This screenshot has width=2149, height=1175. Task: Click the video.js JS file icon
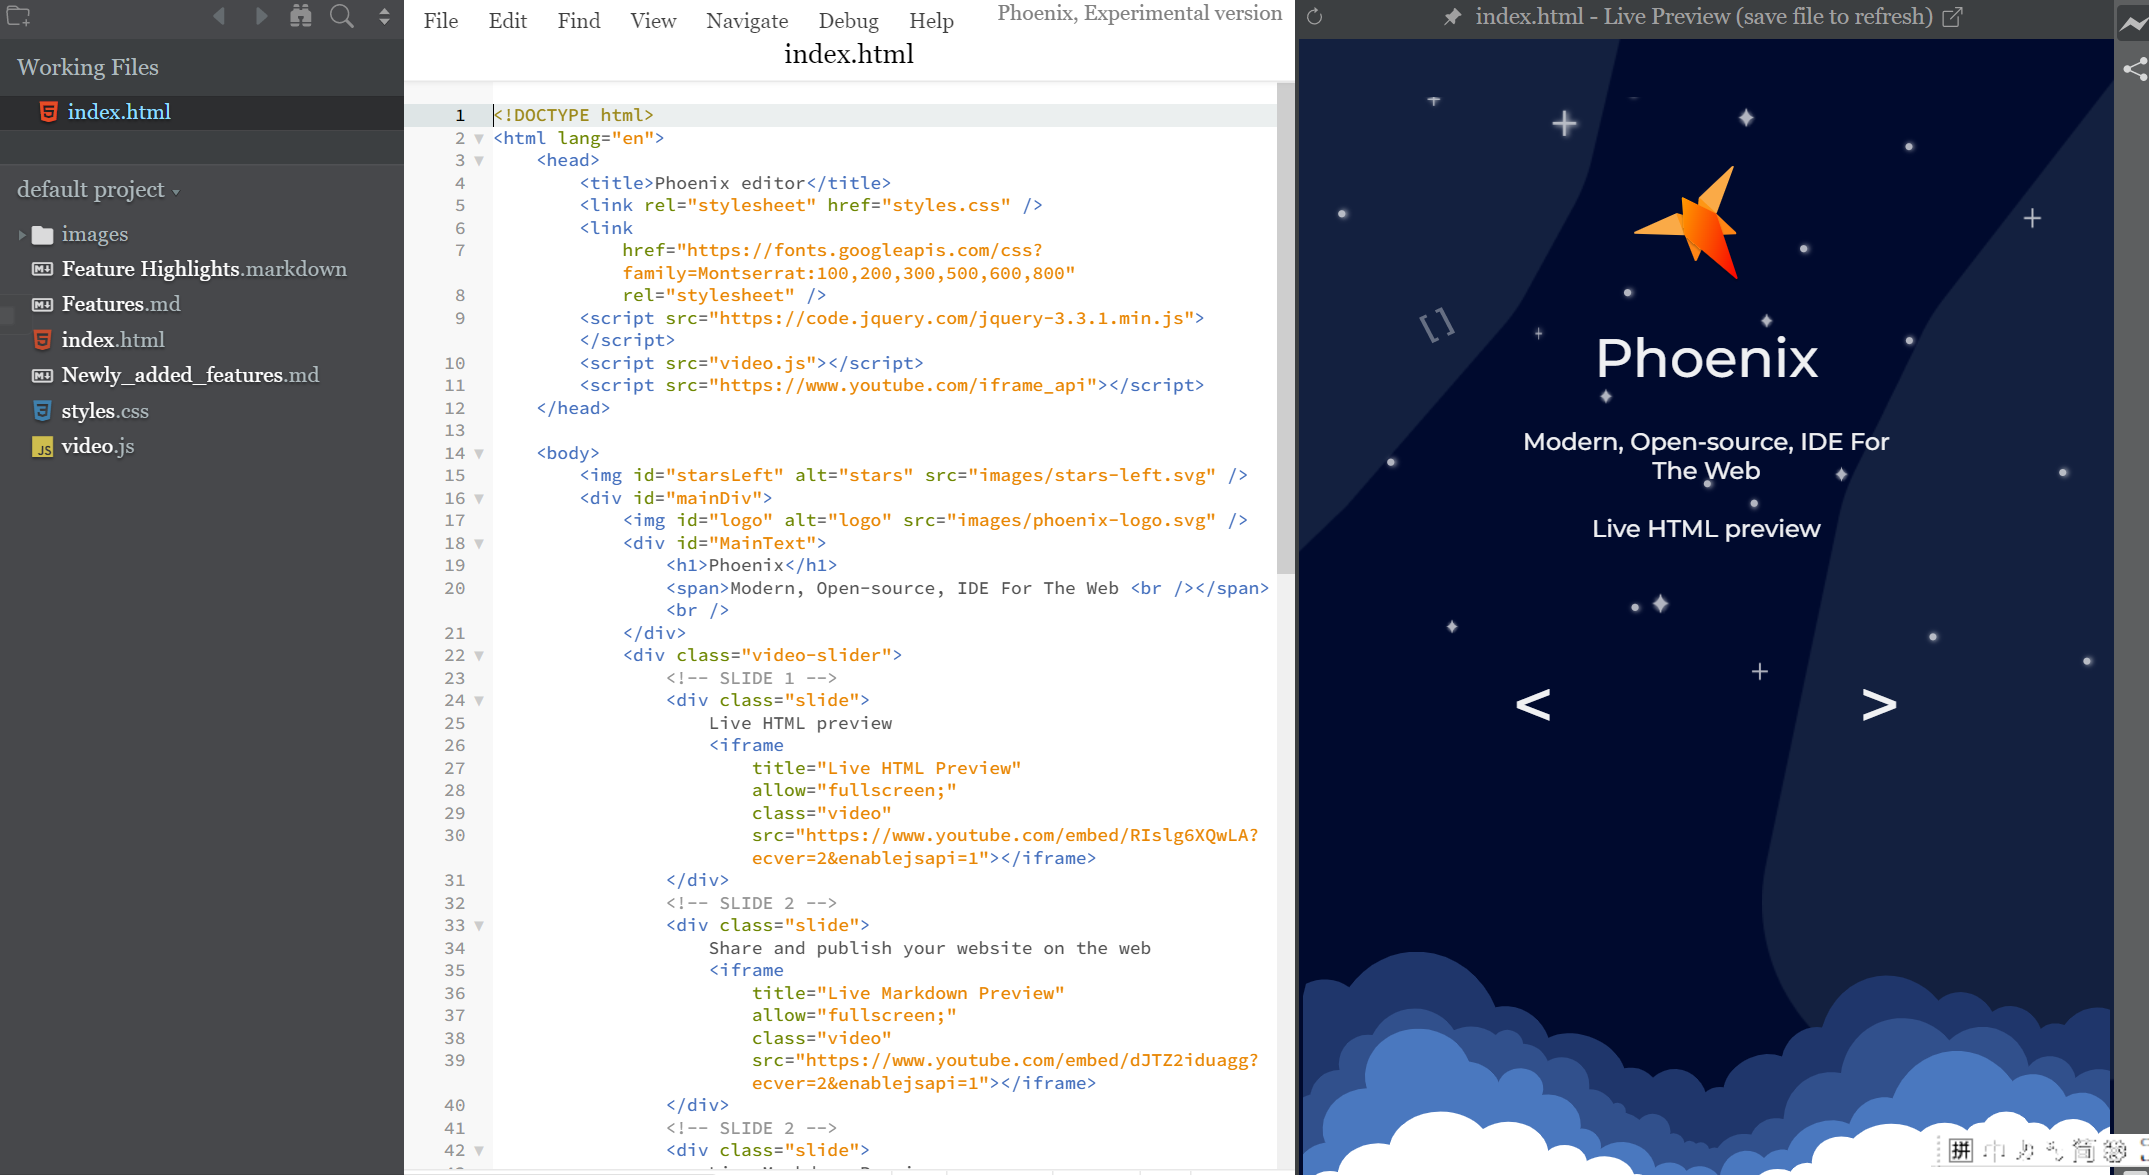point(42,447)
